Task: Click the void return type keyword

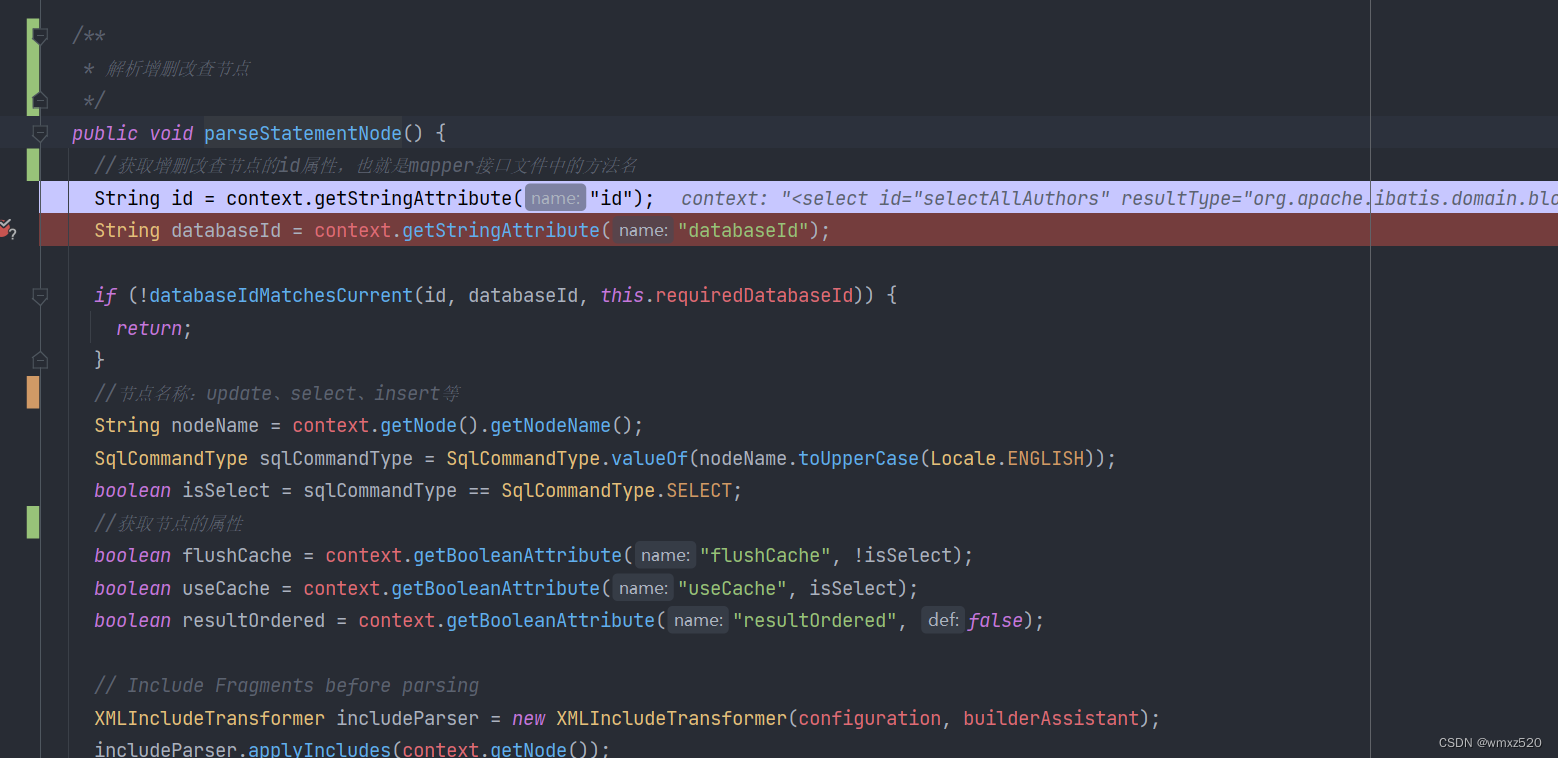Action: point(171,133)
